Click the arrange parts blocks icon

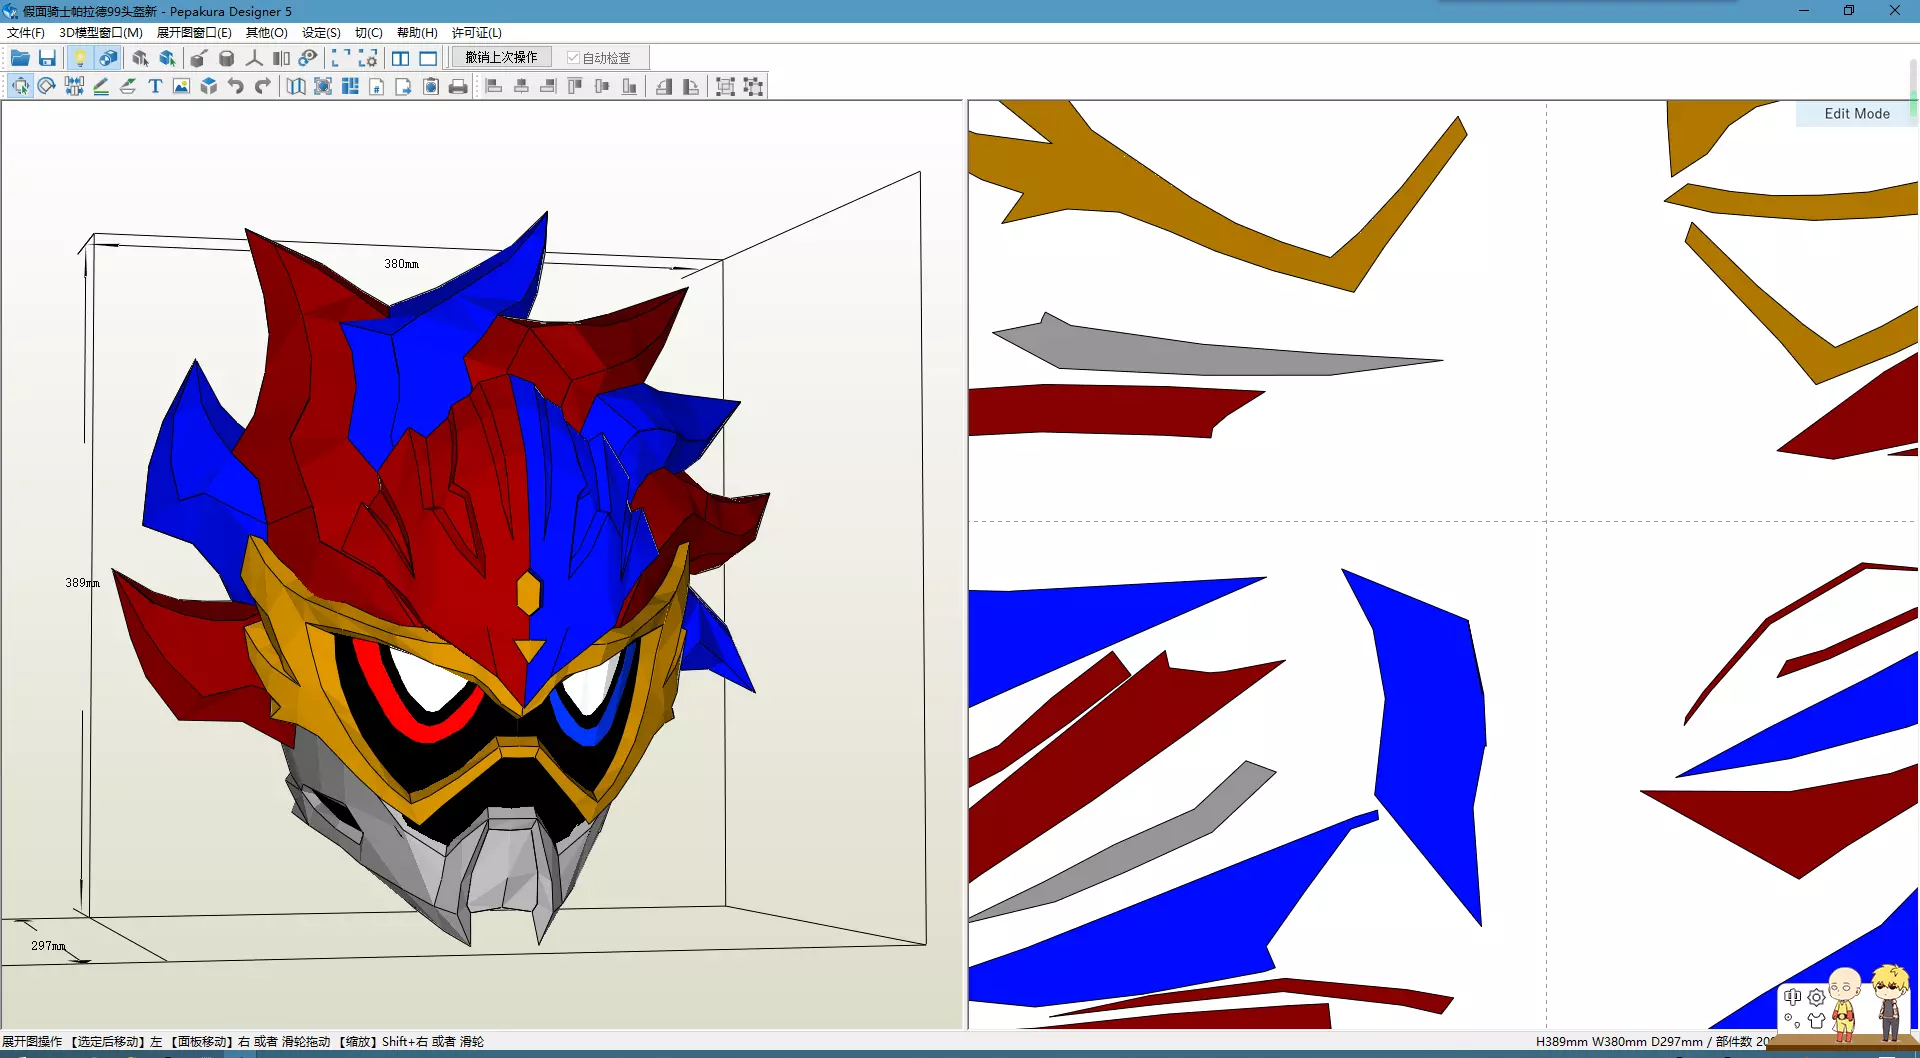pyautogui.click(x=350, y=86)
